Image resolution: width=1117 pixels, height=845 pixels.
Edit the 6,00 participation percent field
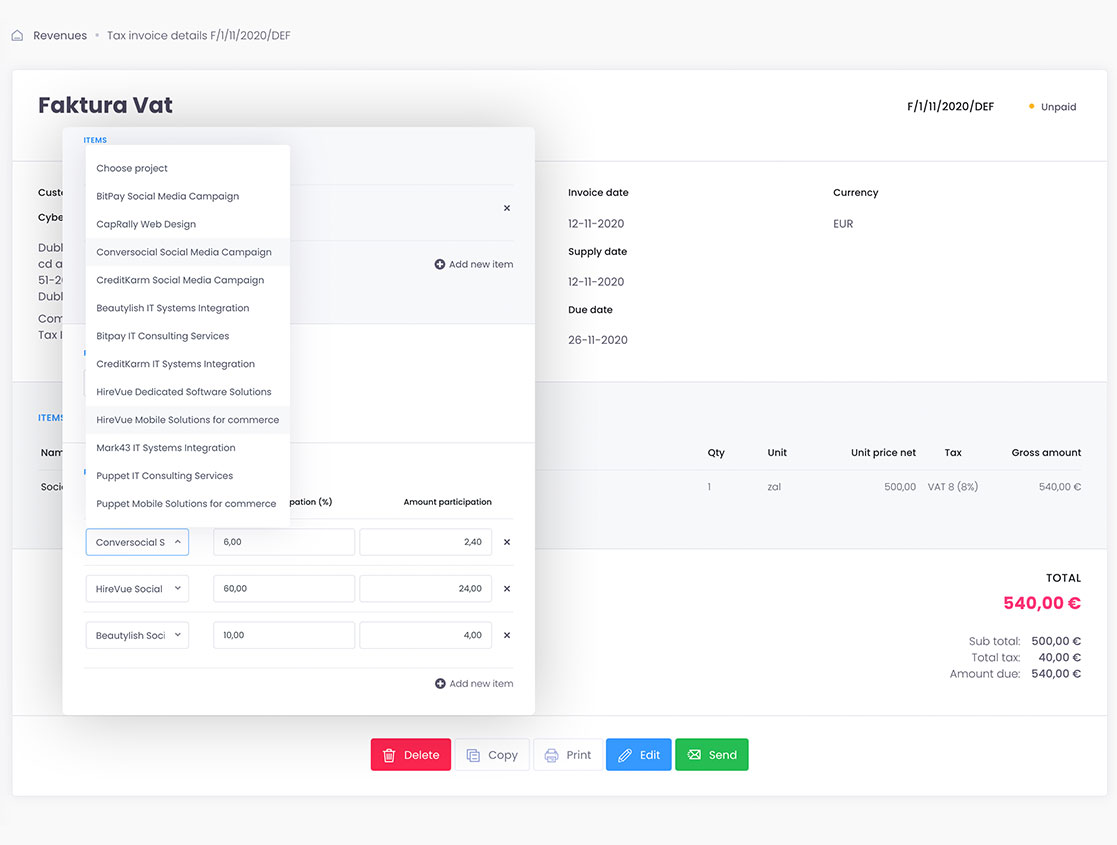[284, 542]
